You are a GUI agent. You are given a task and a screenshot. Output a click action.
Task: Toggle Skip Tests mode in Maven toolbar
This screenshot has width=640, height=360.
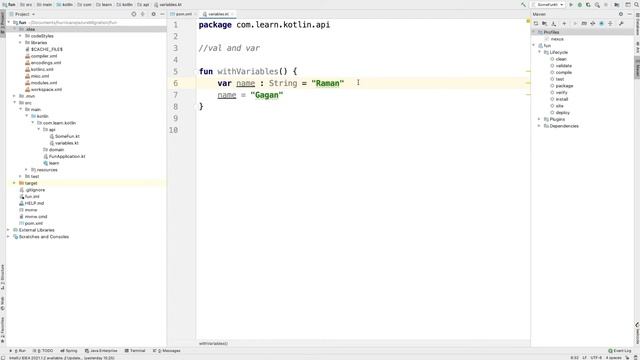(602, 24)
